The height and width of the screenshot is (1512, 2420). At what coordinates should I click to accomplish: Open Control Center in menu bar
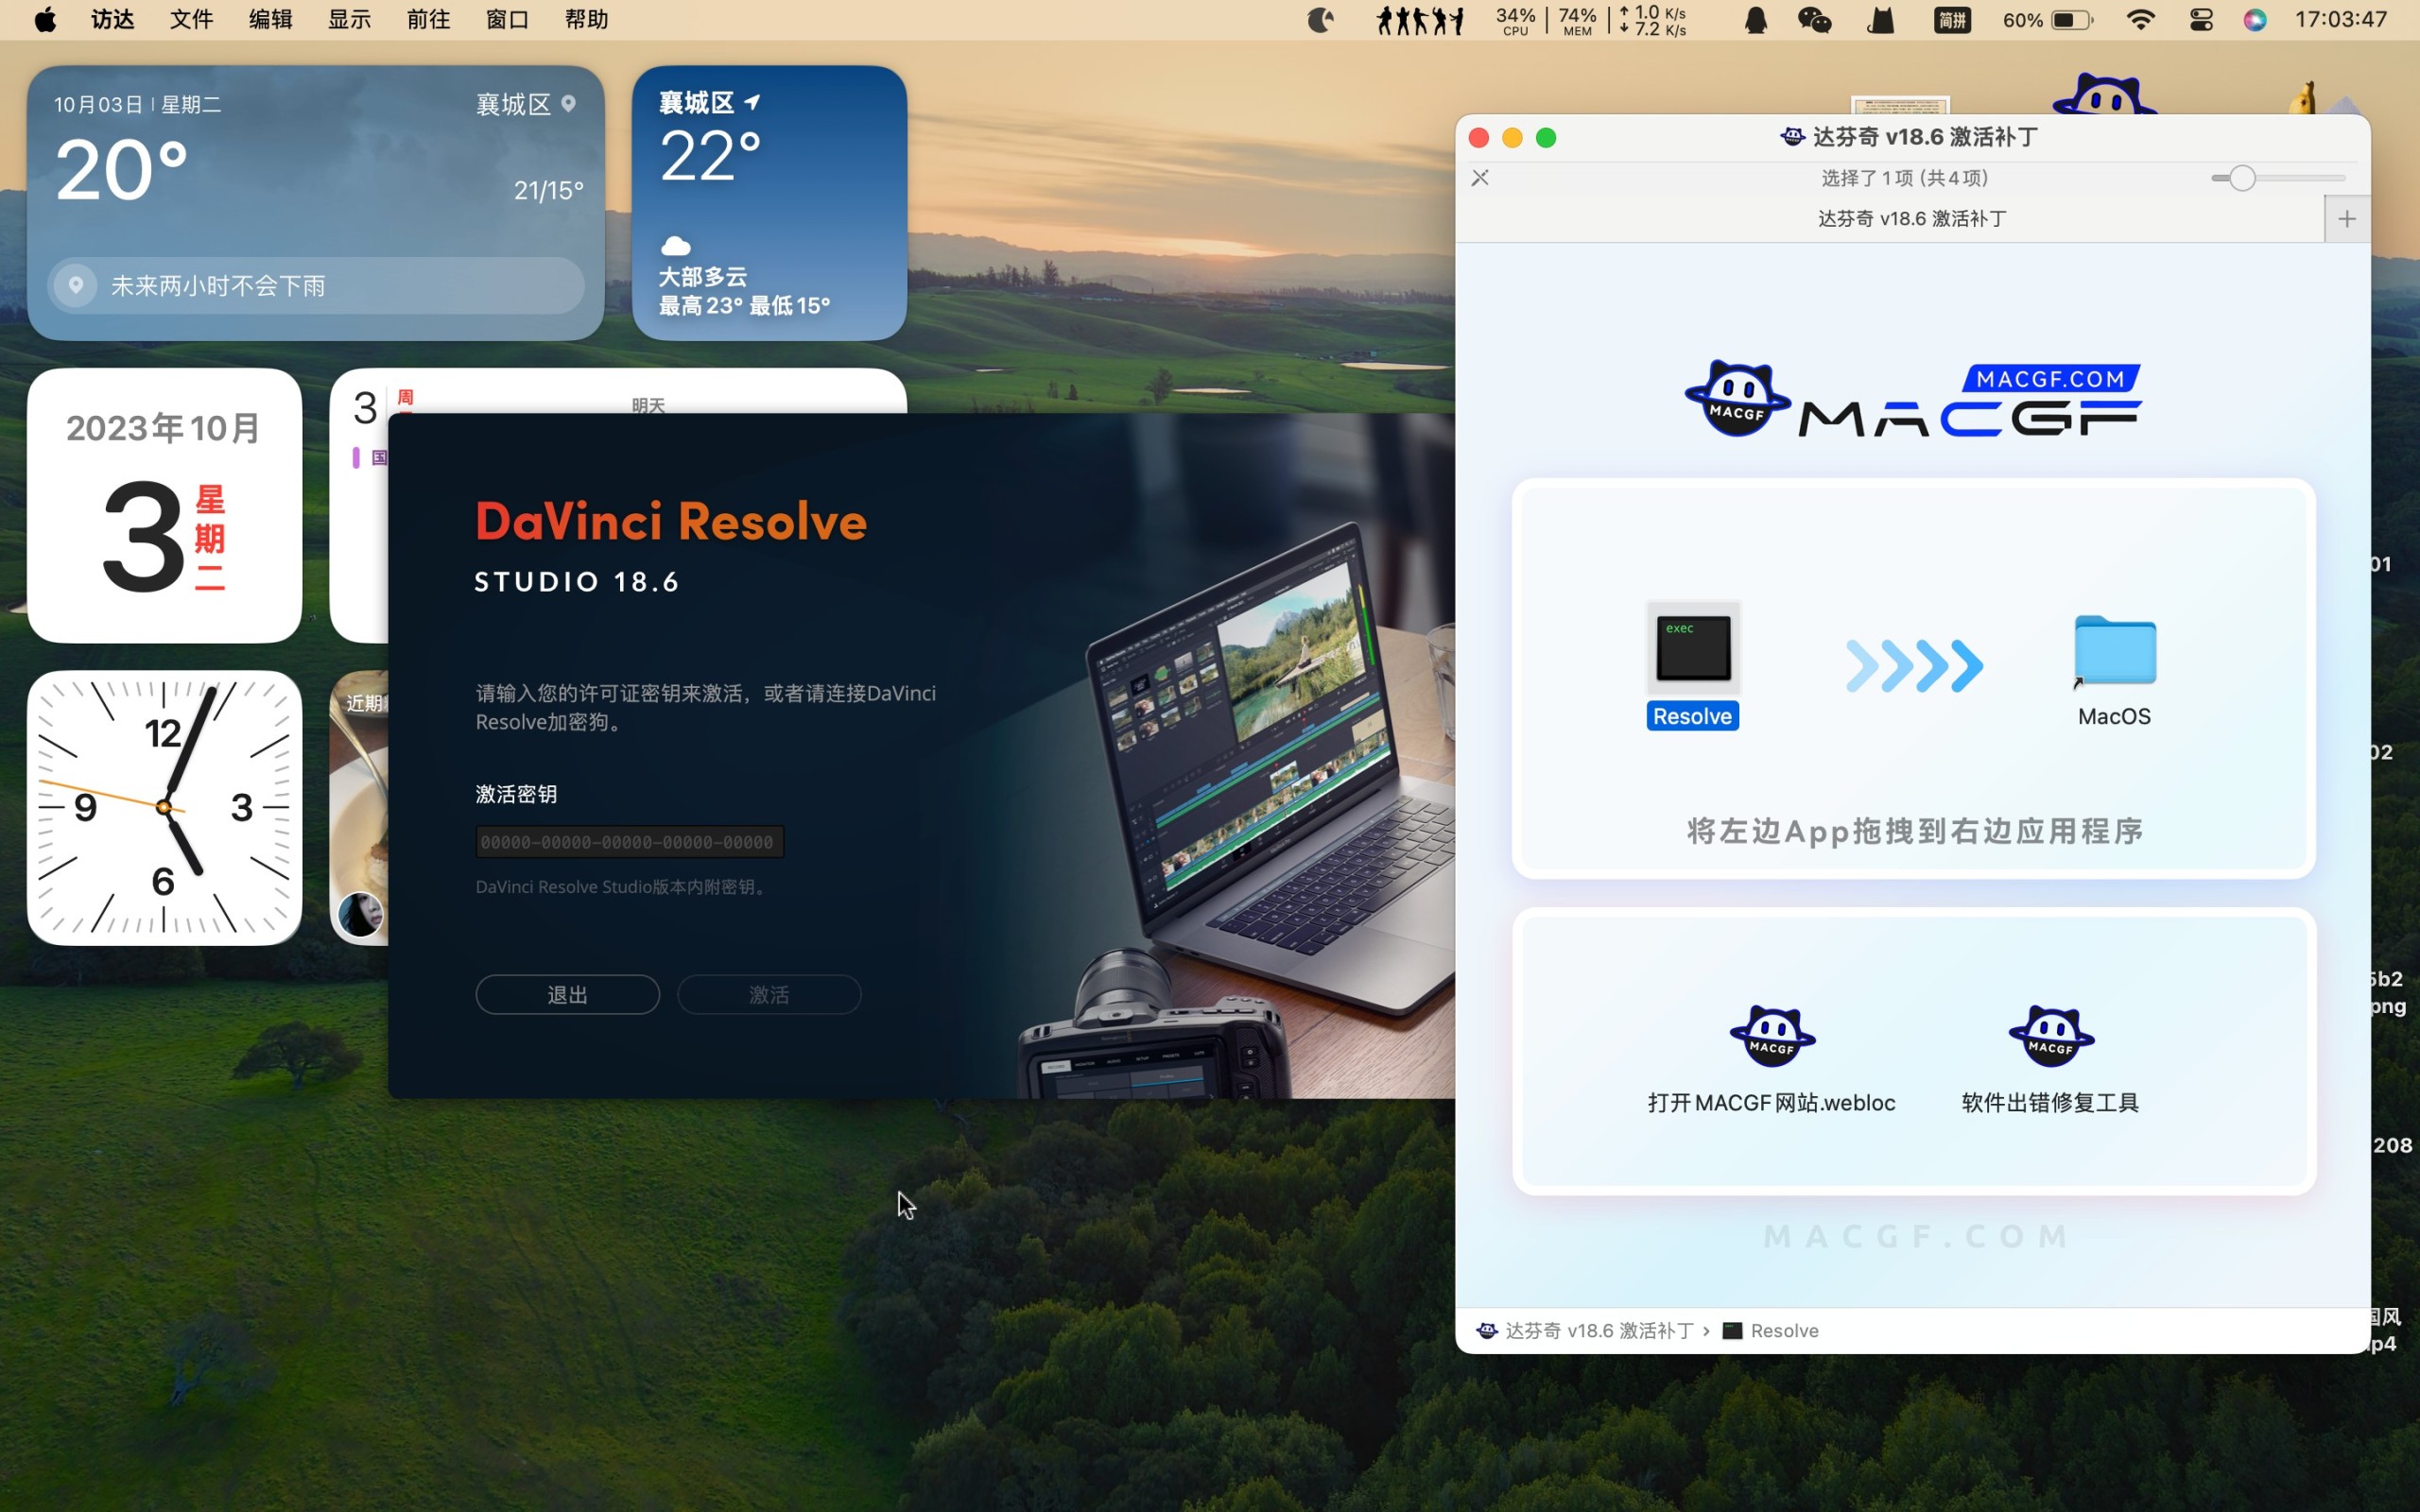click(x=2200, y=20)
